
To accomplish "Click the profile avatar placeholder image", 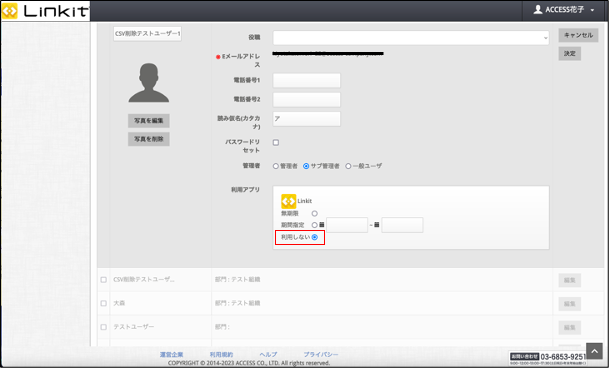I will point(149,82).
